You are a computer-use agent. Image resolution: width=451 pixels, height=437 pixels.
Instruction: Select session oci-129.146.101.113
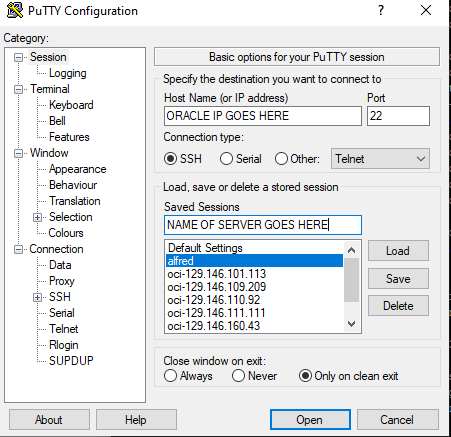click(254, 274)
